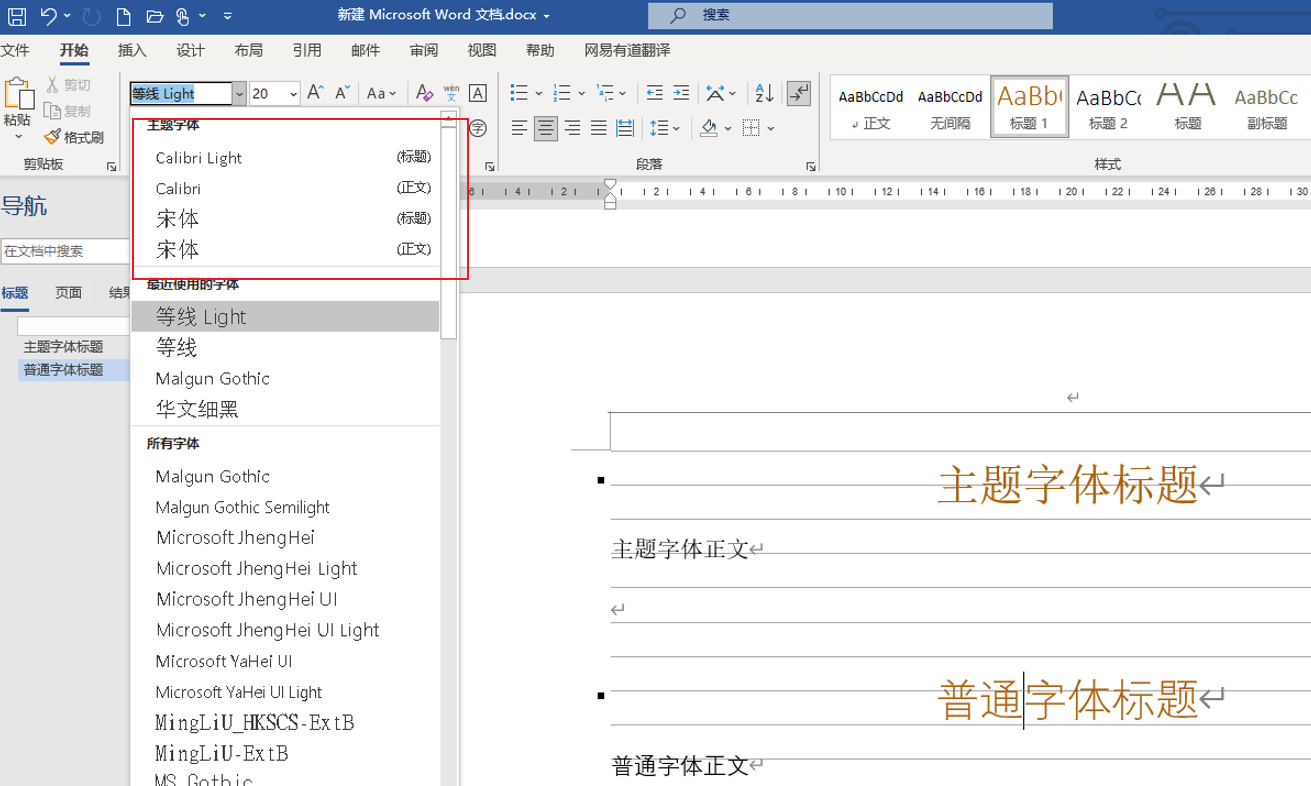Decrease paragraph indent

(x=654, y=93)
